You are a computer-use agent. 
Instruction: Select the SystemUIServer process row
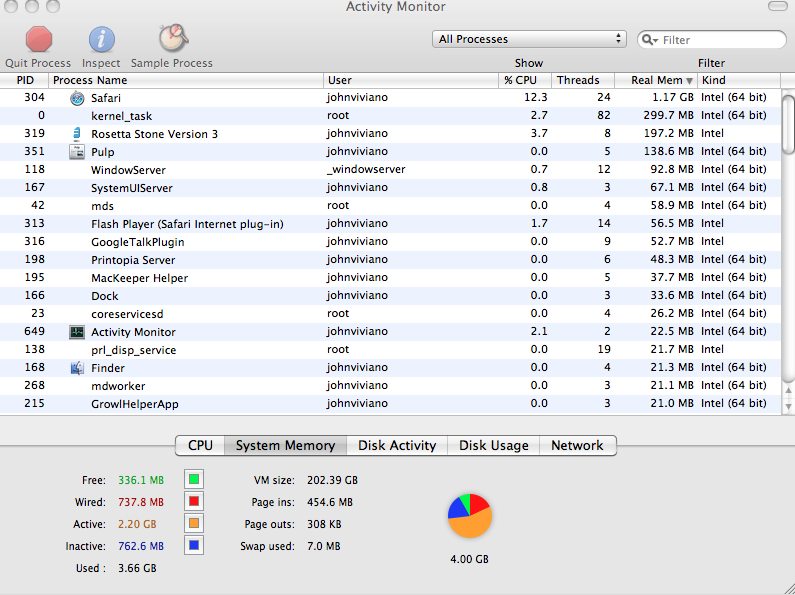(390, 188)
